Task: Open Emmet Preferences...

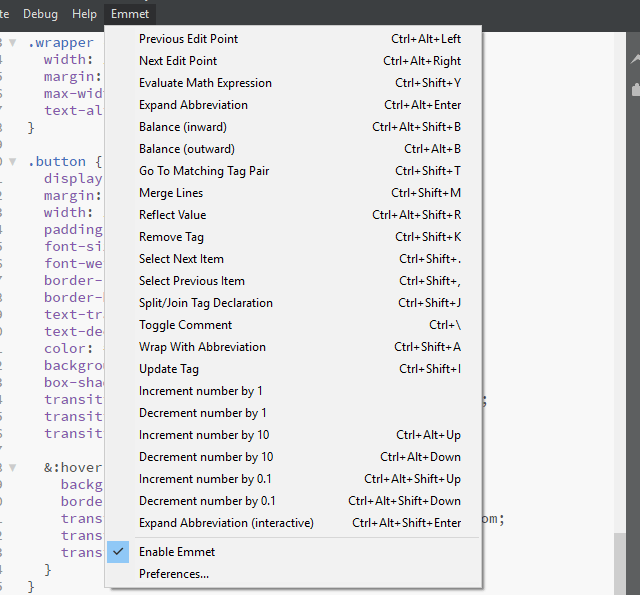Action: pyautogui.click(x=174, y=574)
